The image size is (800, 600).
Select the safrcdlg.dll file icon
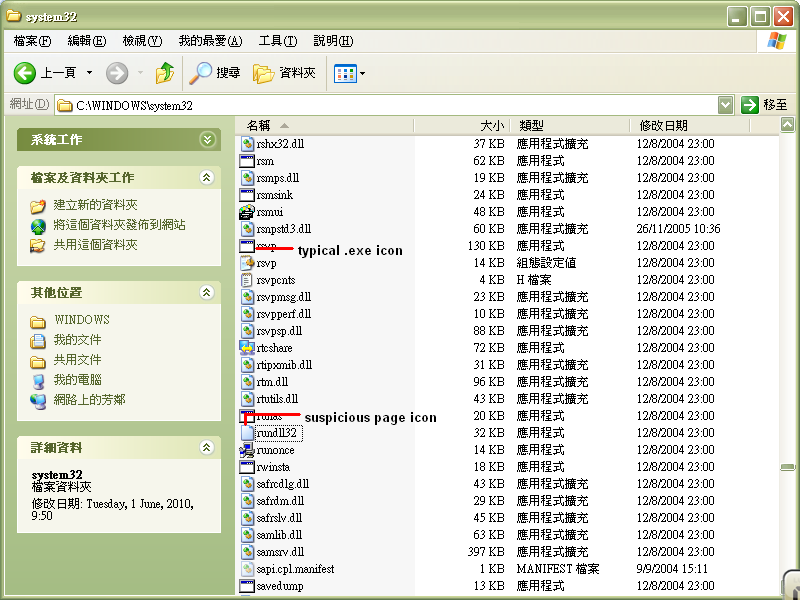point(247,484)
